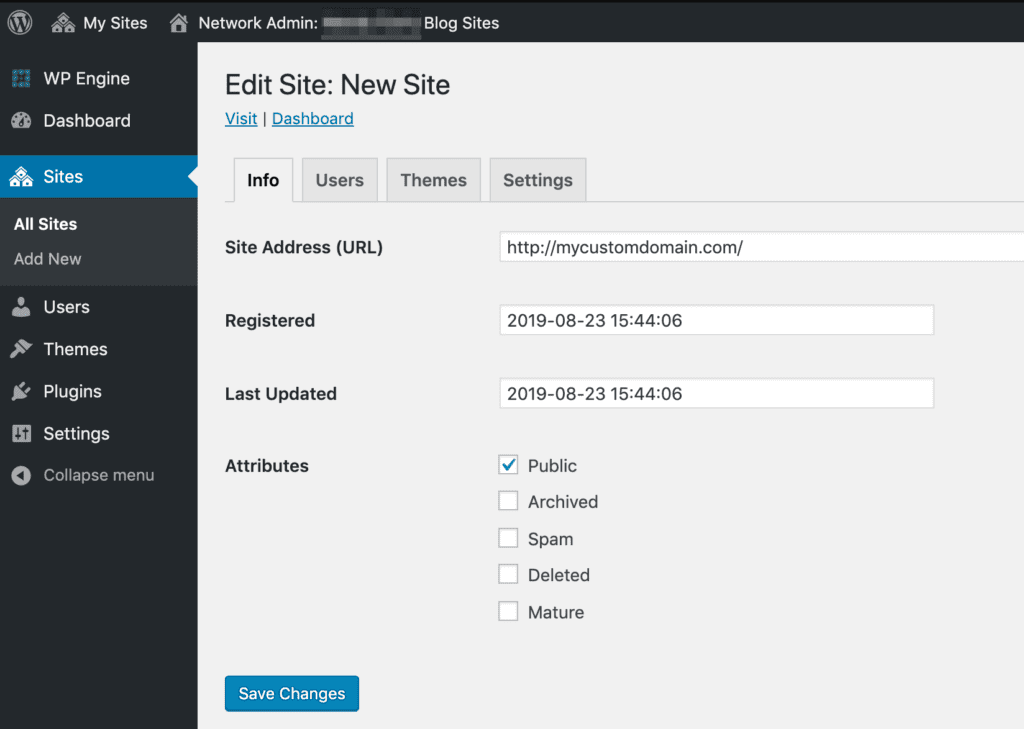This screenshot has height=729, width=1024.
Task: Click the Themes paintbrush icon
Action: 21,350
